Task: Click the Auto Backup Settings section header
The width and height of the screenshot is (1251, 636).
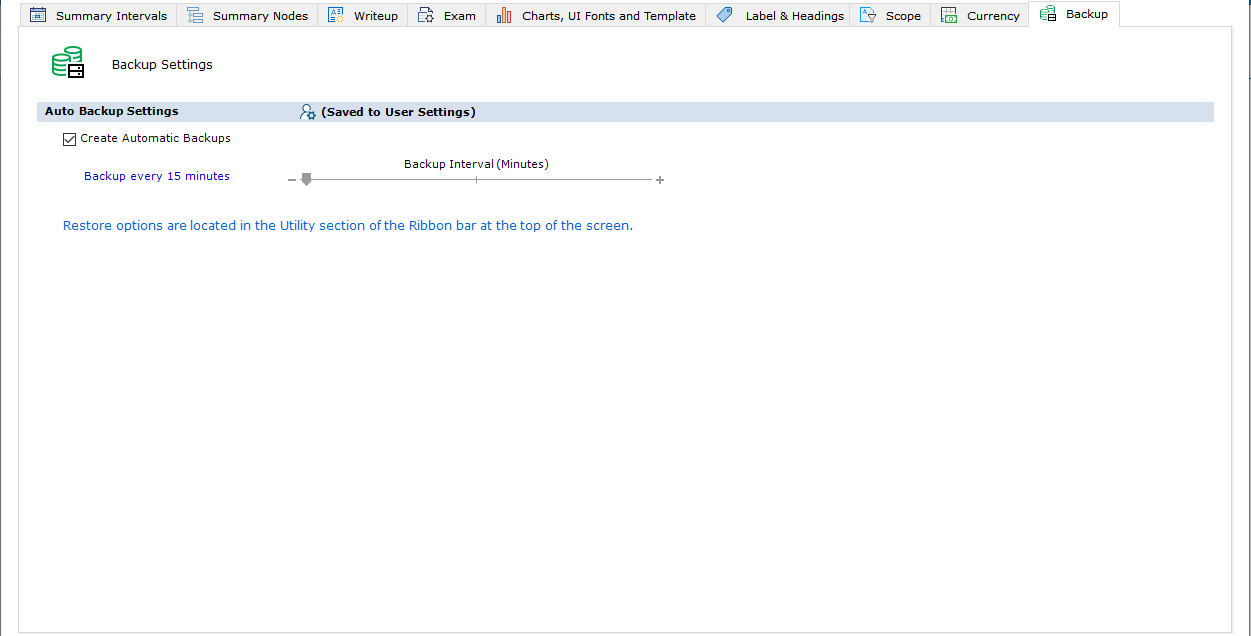Action: point(112,112)
